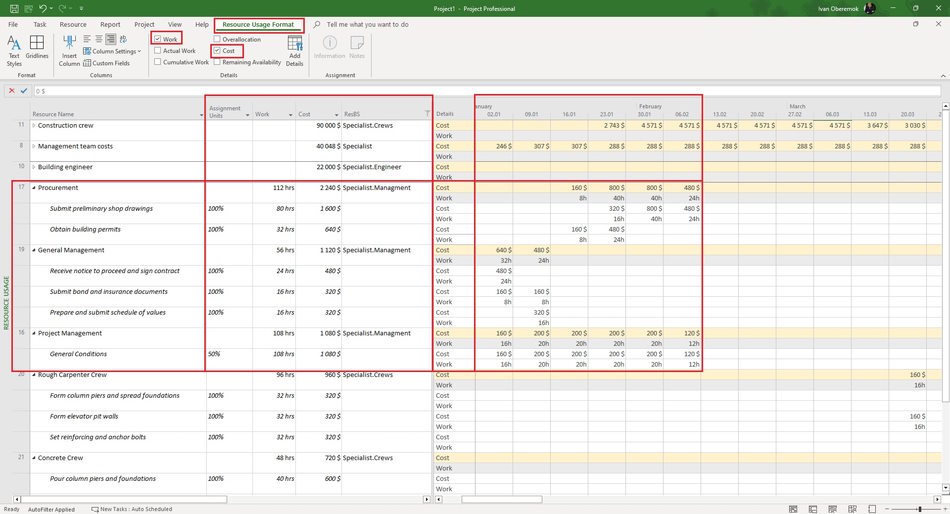The height and width of the screenshot is (514, 950).
Task: Switch to Team Planner view in status bar
Action: (x=832, y=509)
